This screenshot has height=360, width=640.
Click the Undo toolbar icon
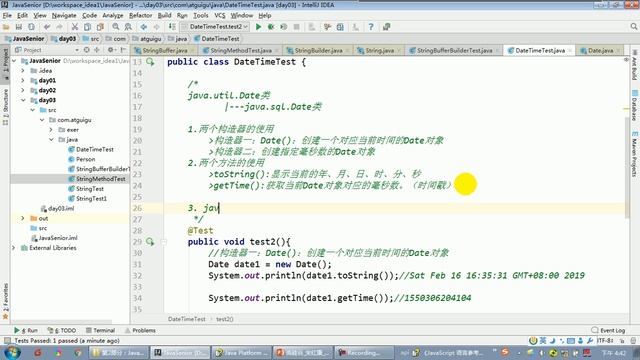pos(47,27)
